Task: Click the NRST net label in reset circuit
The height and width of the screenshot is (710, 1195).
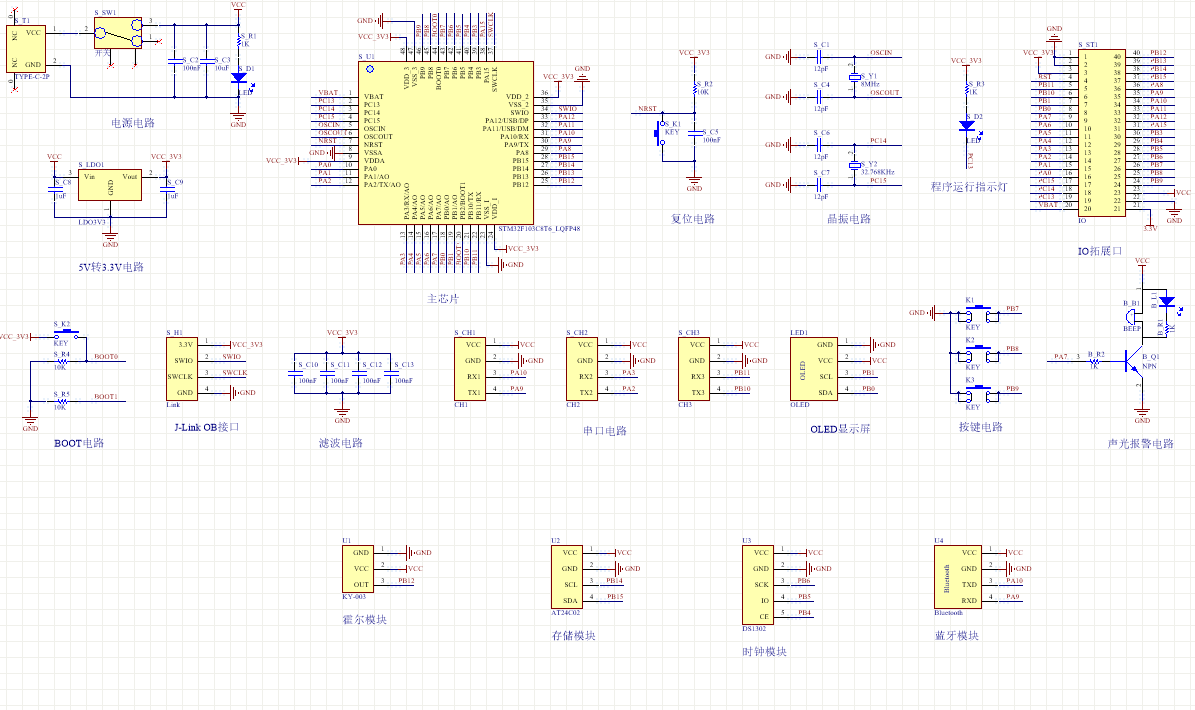Action: click(x=647, y=108)
